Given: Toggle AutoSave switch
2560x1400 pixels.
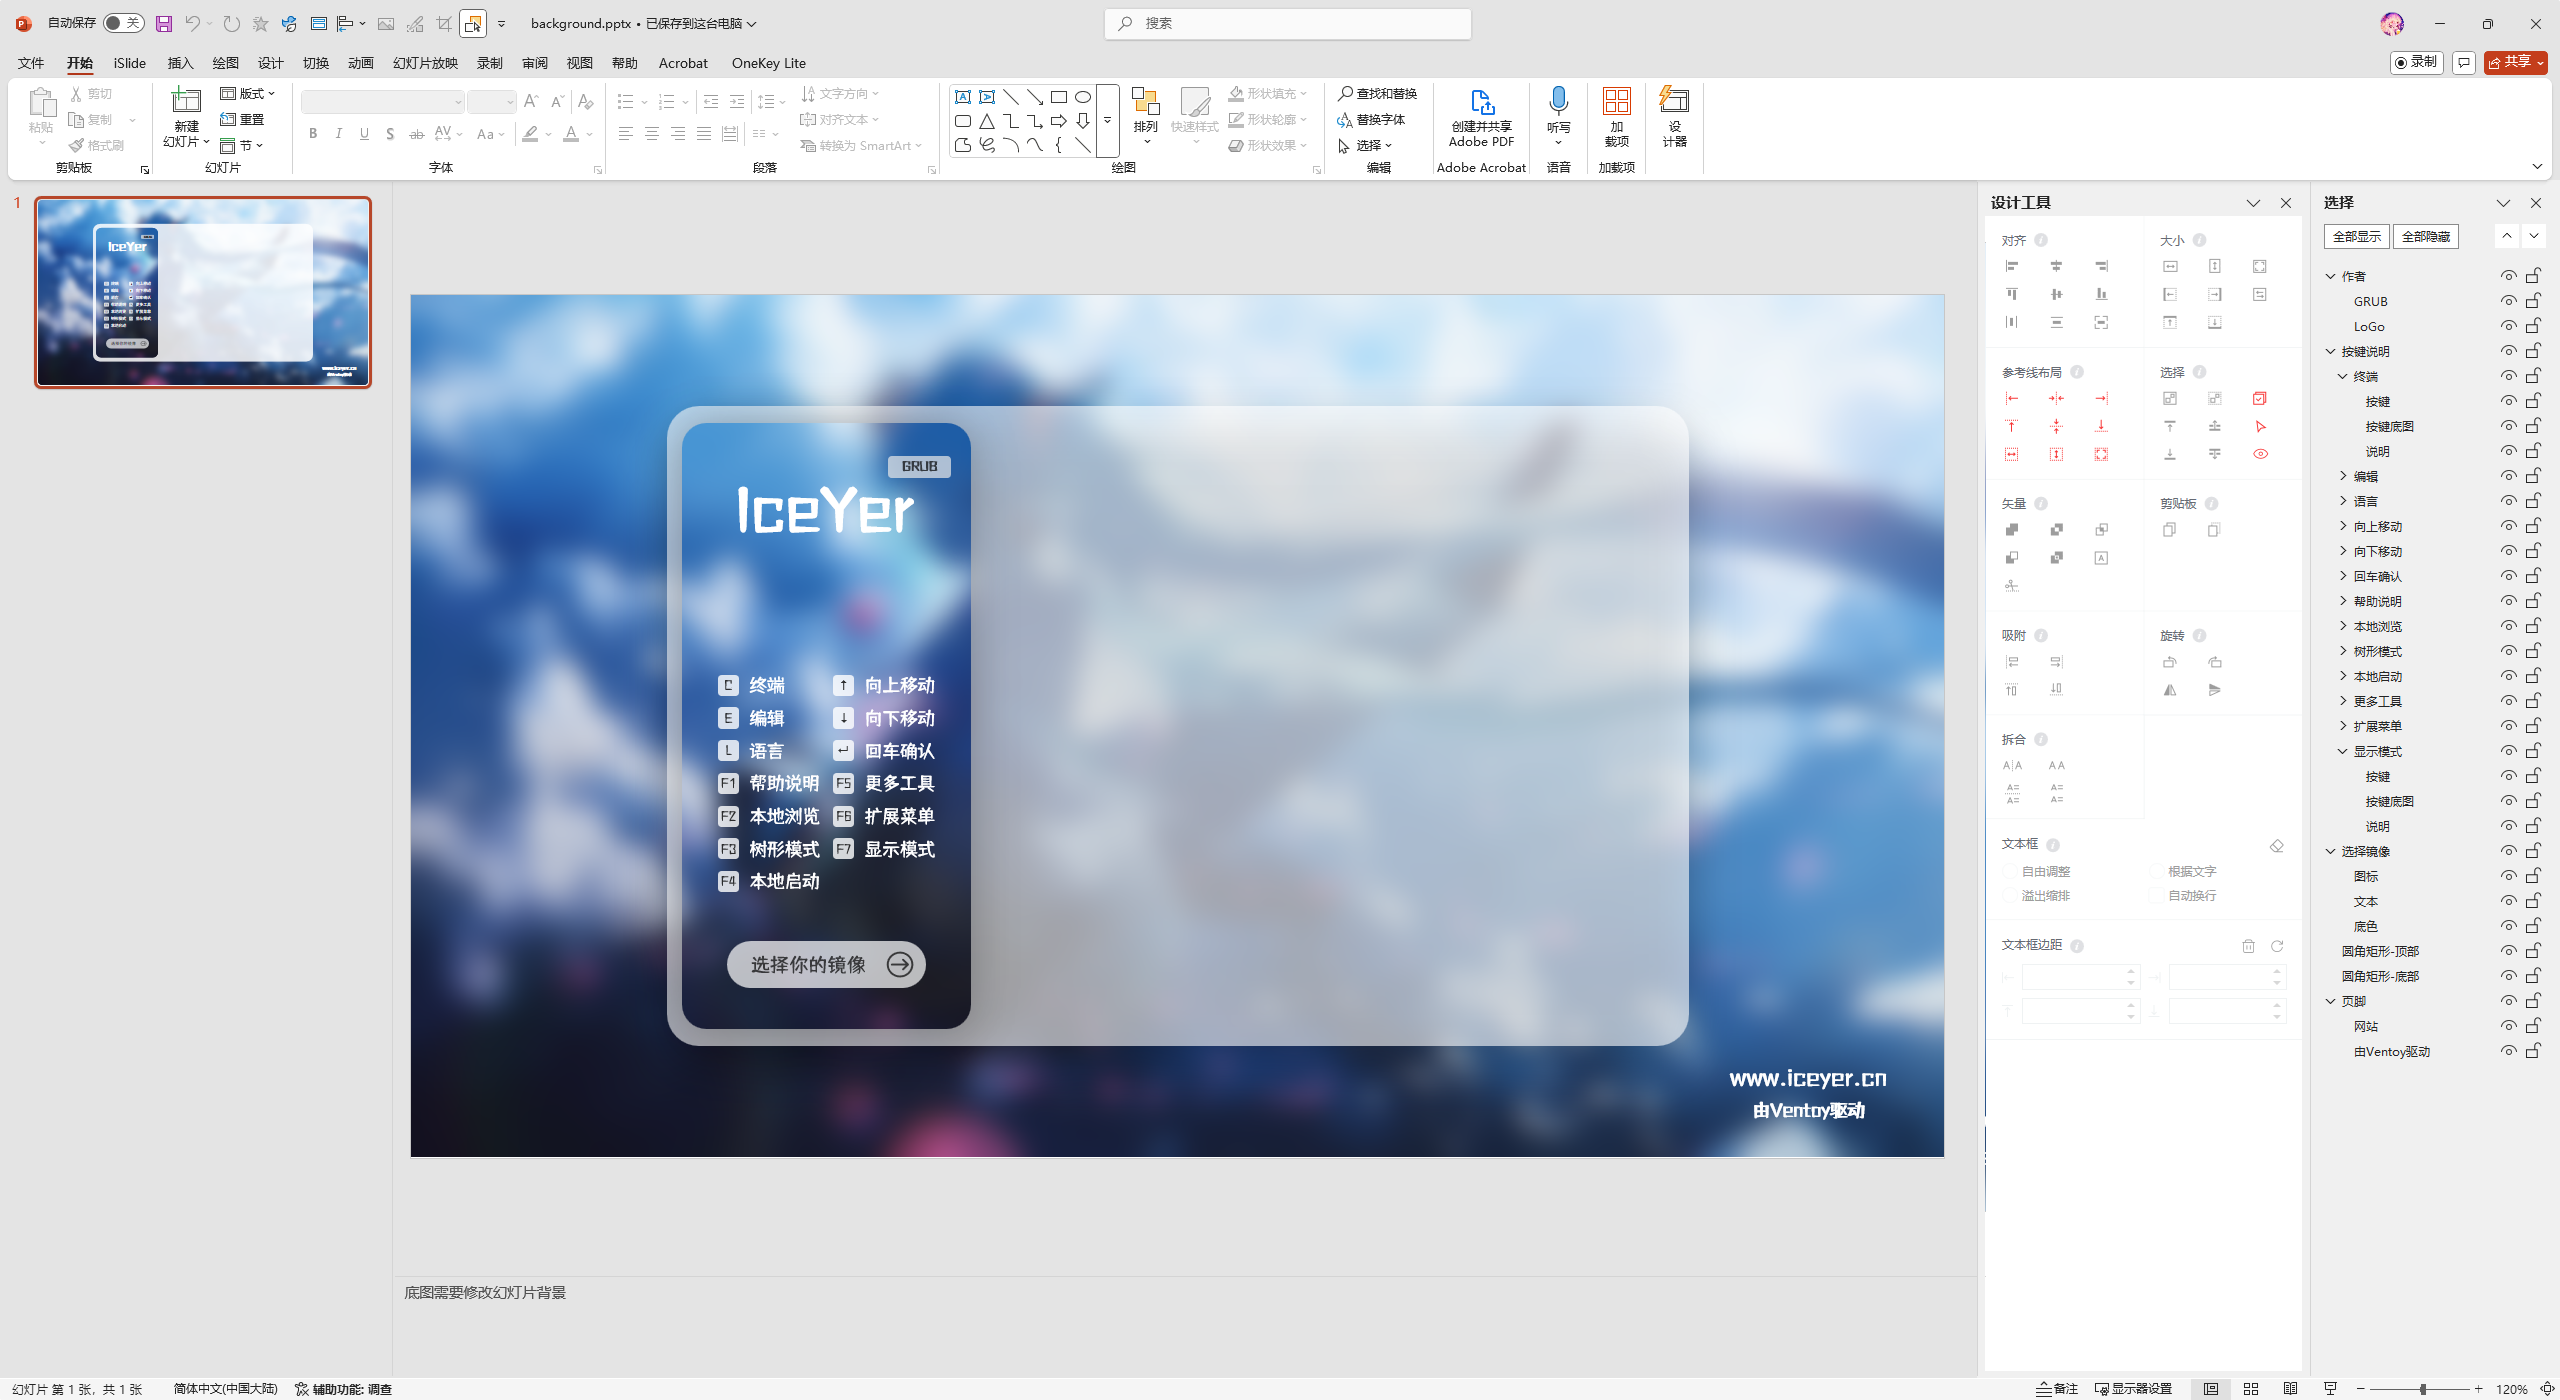Looking at the screenshot, I should tap(123, 23).
